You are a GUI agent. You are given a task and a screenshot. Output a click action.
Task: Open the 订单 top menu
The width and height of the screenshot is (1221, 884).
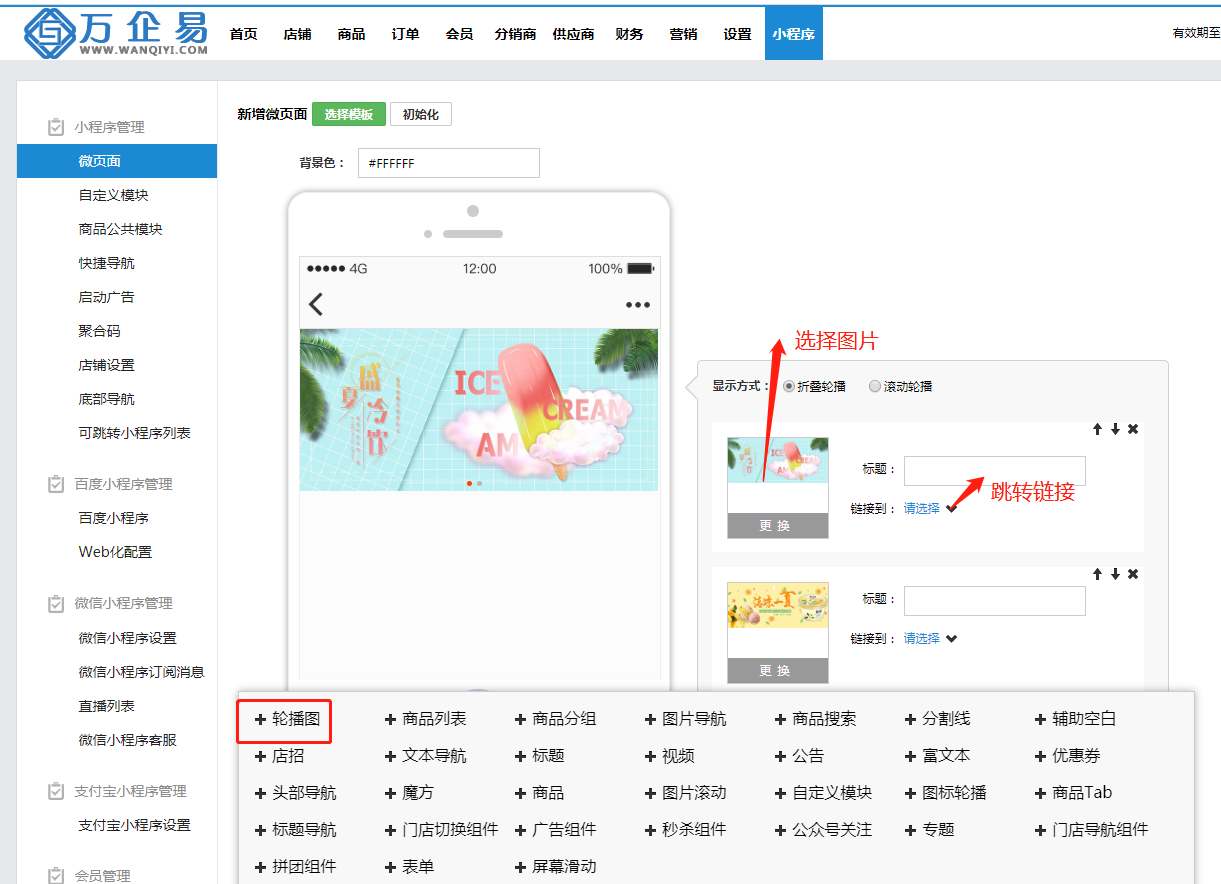(405, 34)
